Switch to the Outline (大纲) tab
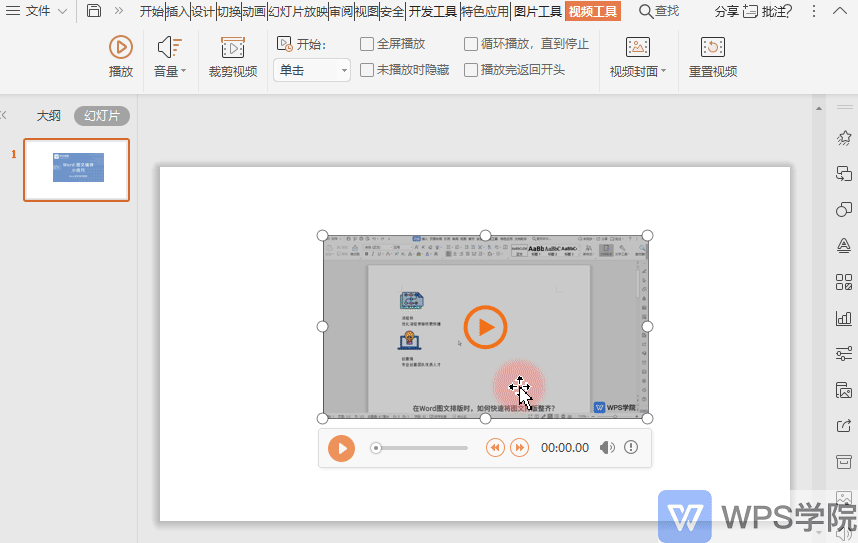The width and height of the screenshot is (858, 543). coord(49,116)
